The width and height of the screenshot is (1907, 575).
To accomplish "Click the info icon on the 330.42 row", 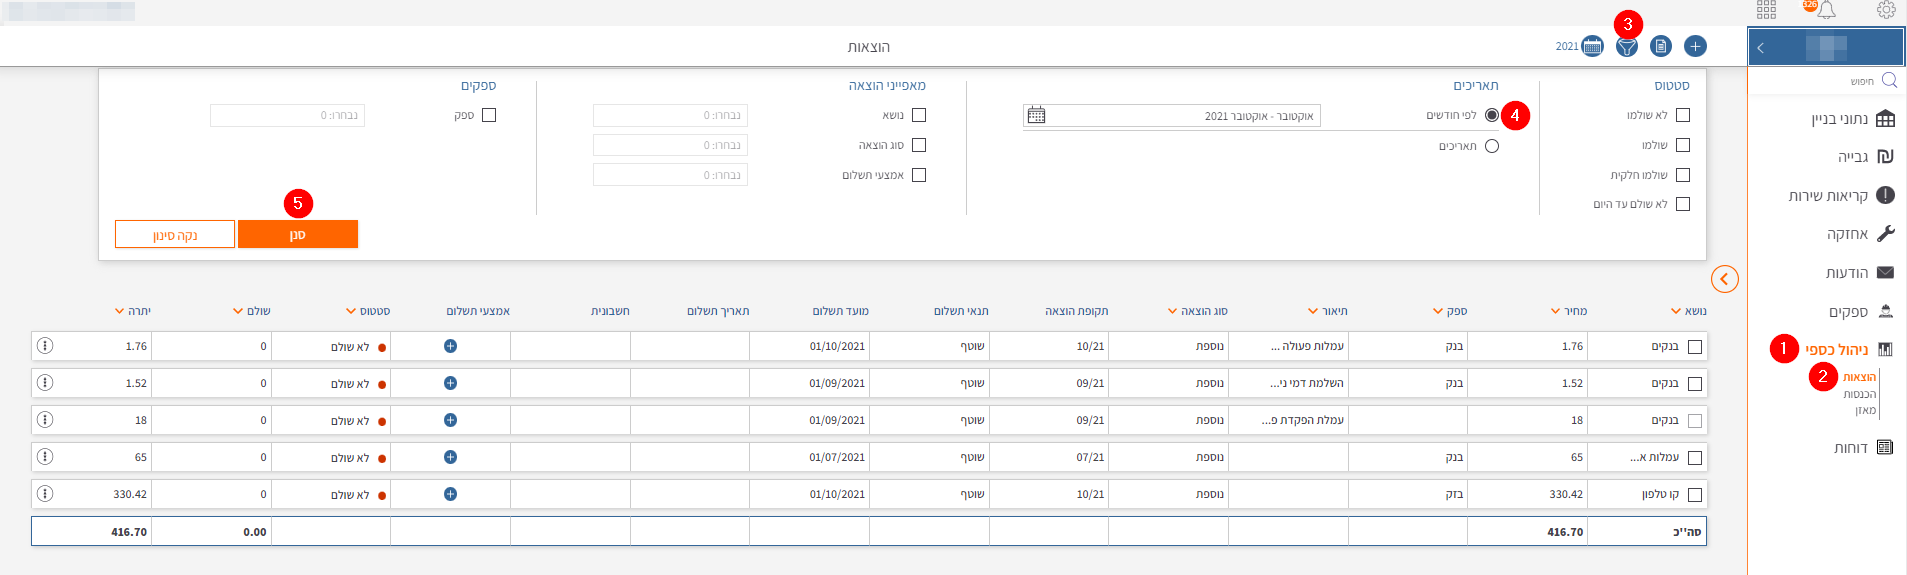I will click(45, 494).
